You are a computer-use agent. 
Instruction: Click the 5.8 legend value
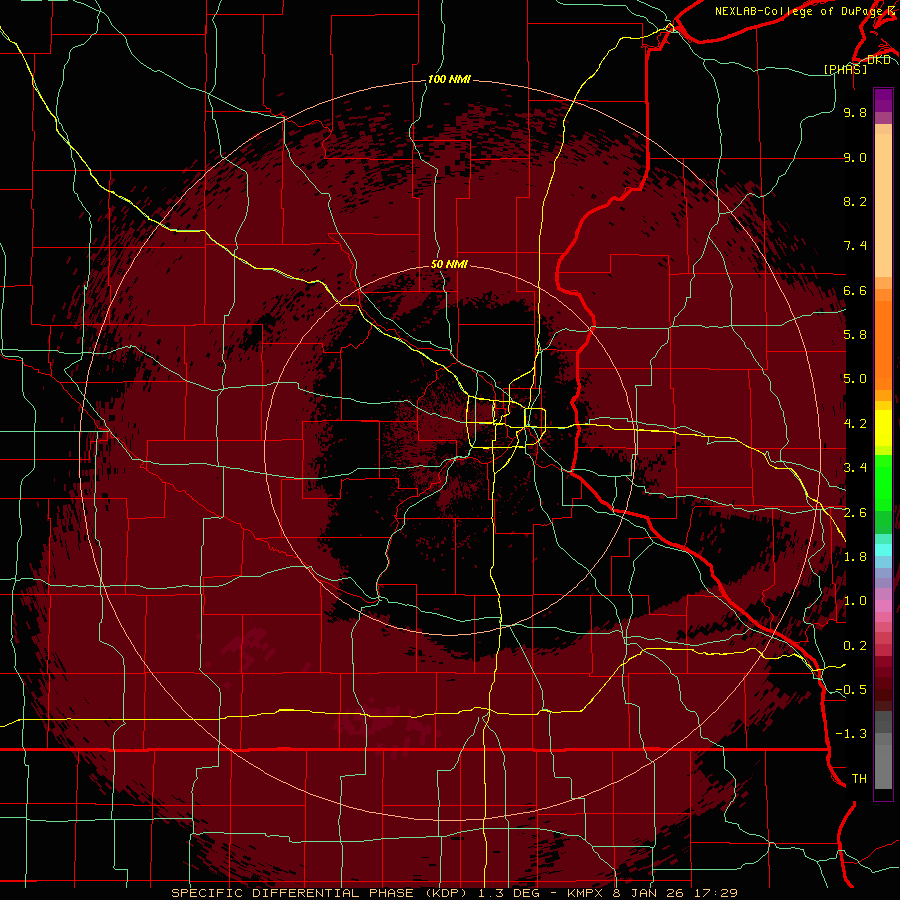click(855, 335)
